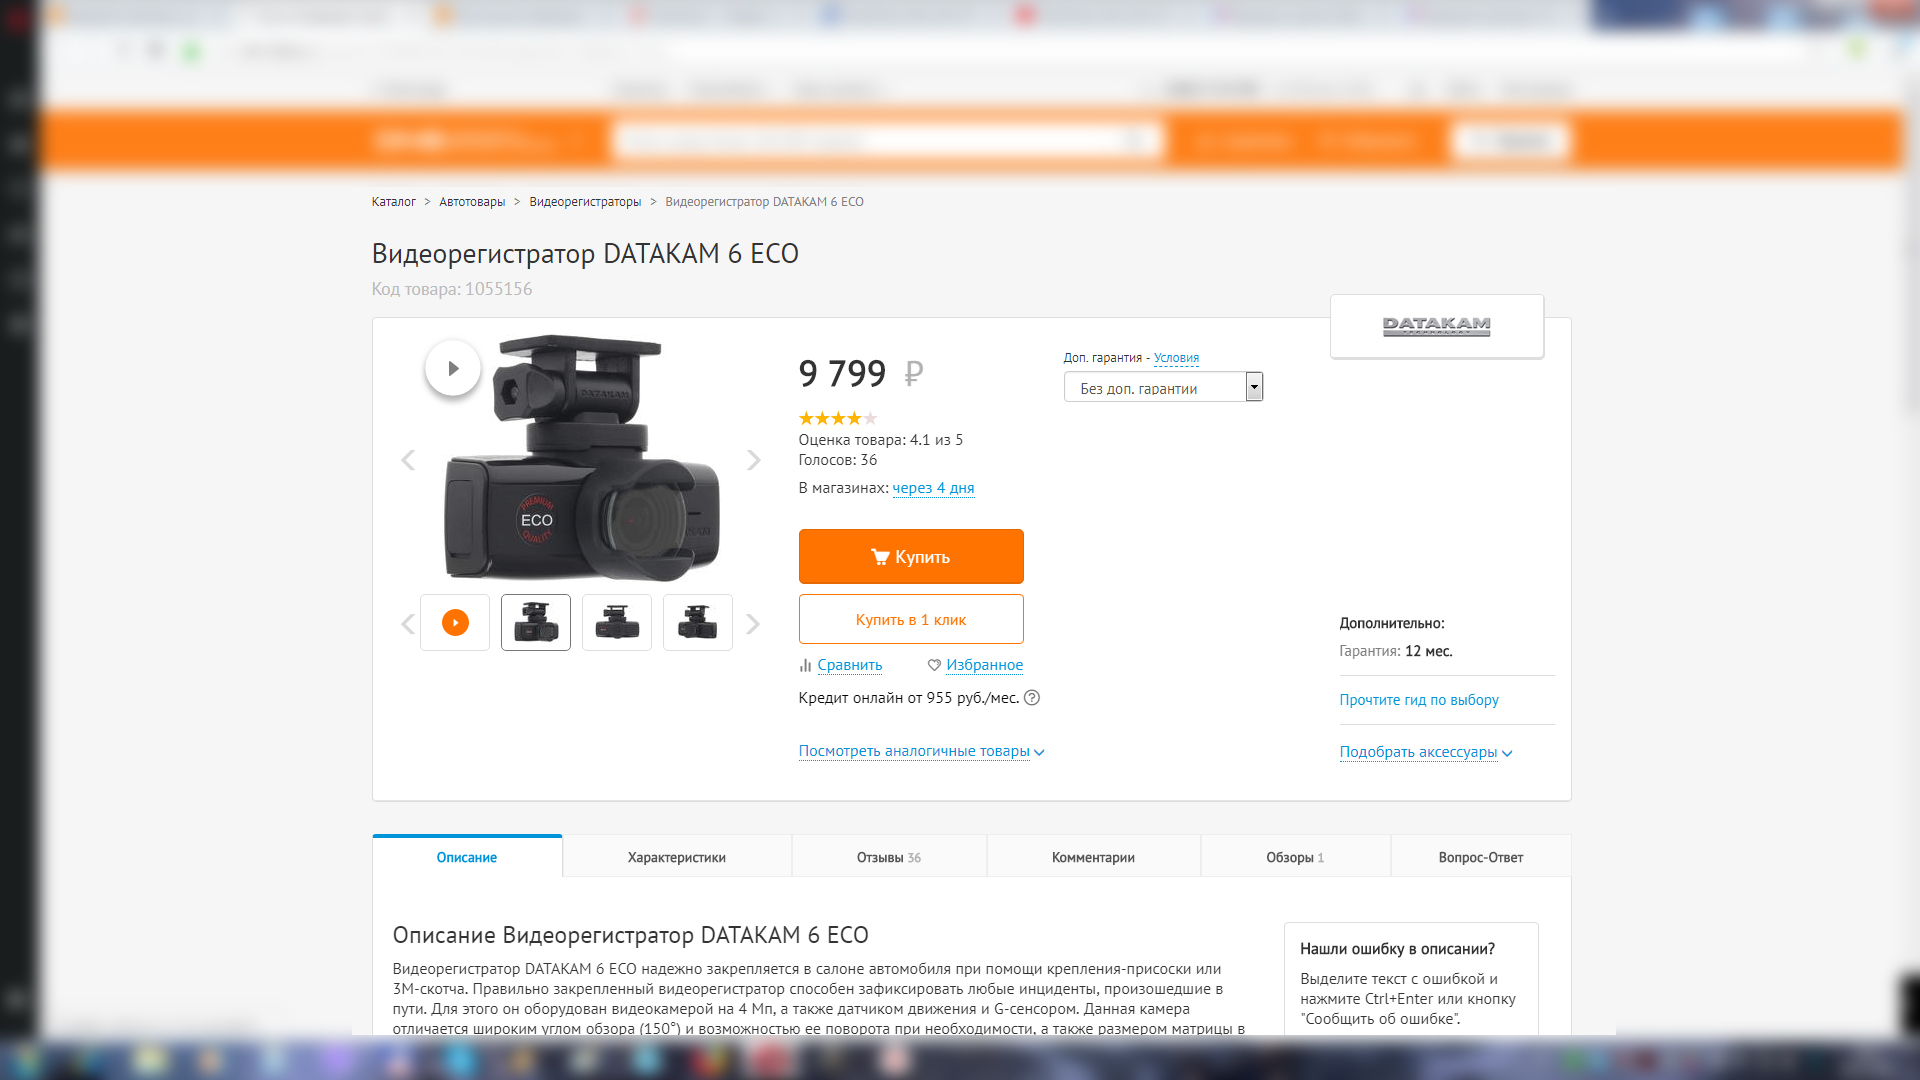Click the через 4 дня availability link
The width and height of the screenshot is (1920, 1080).
(932, 488)
